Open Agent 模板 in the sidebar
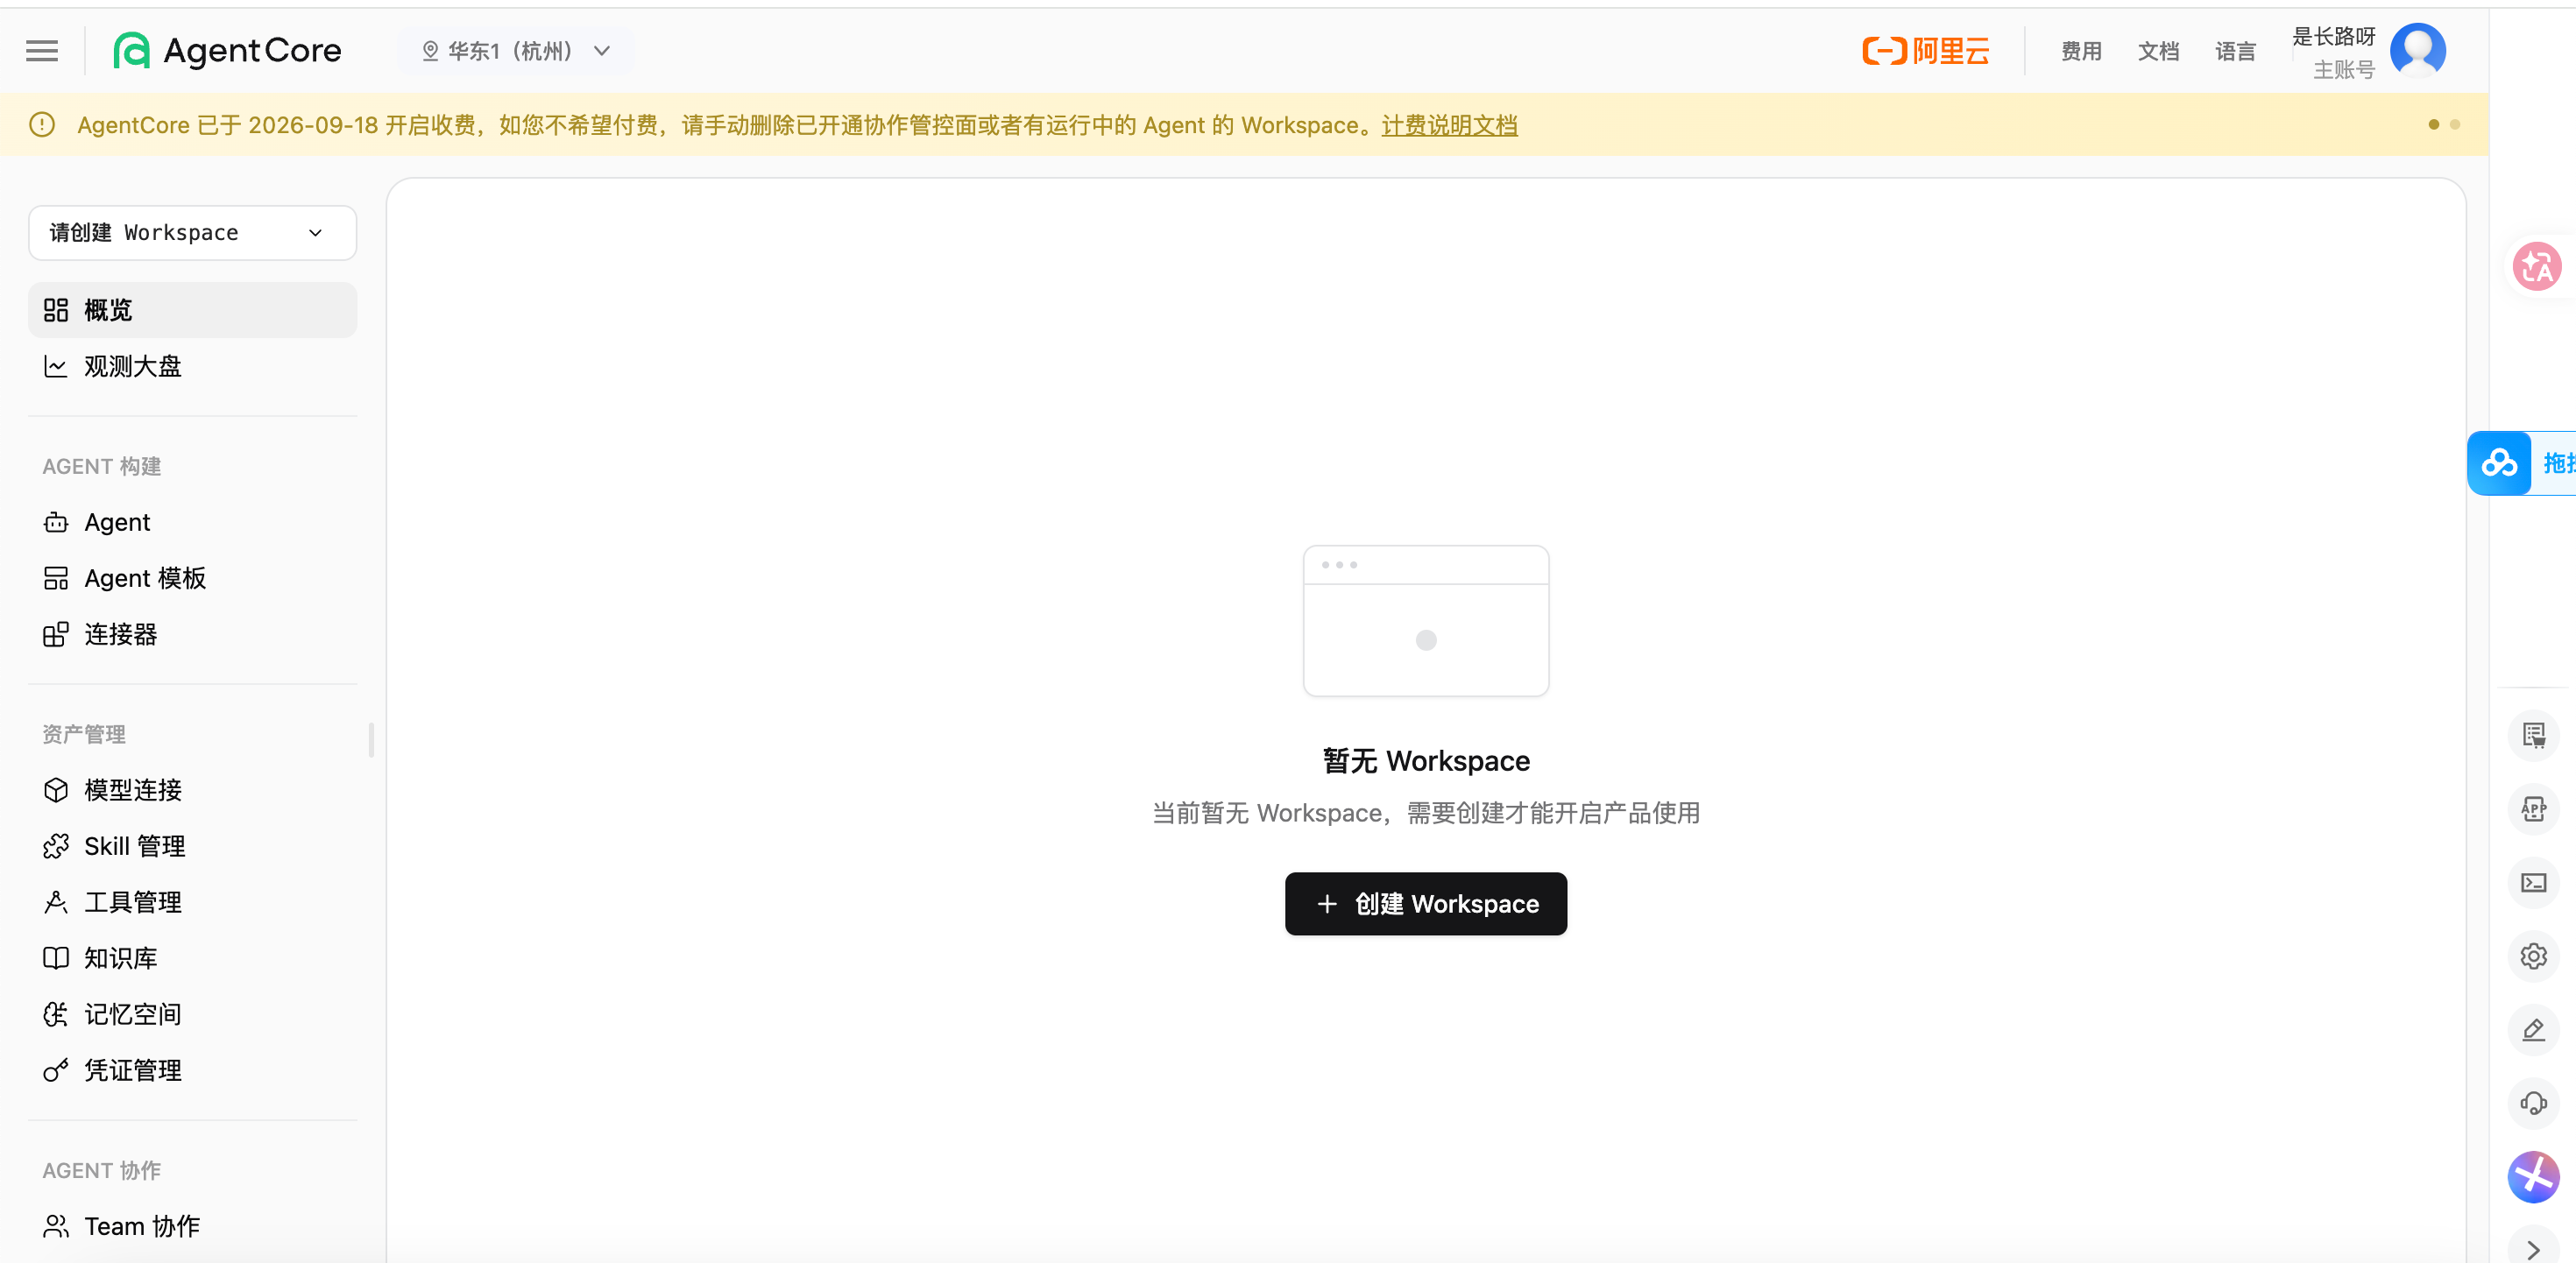This screenshot has height=1263, width=2576. coord(192,578)
